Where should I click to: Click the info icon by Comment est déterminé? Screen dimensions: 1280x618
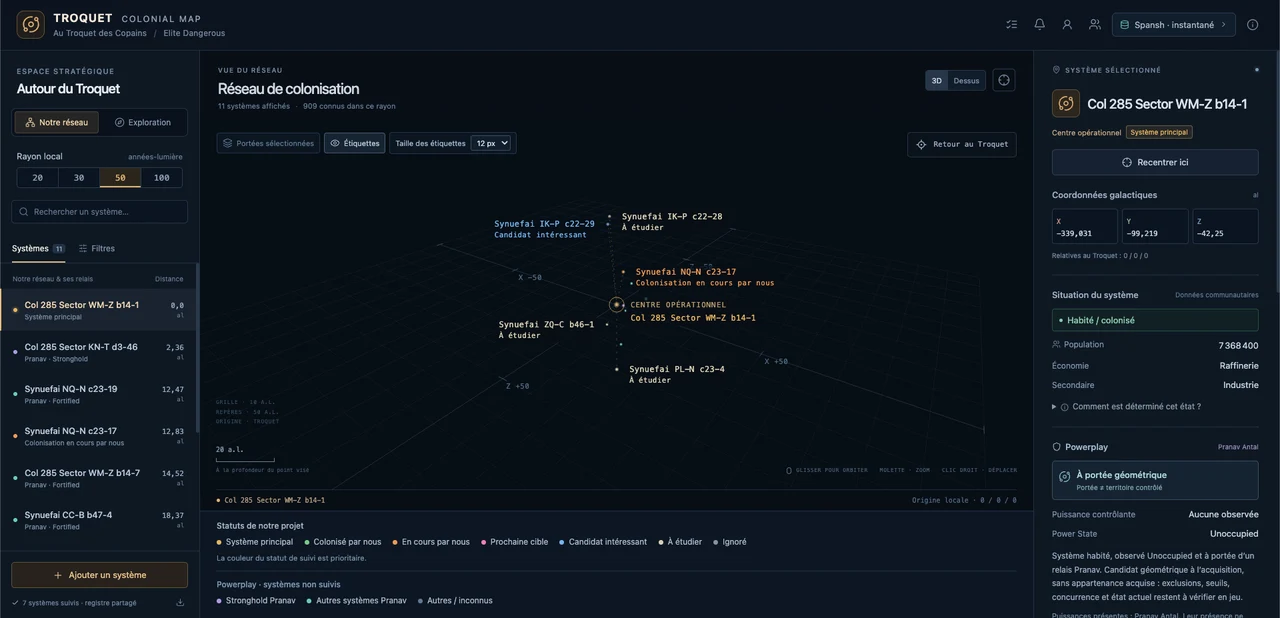[1064, 407]
